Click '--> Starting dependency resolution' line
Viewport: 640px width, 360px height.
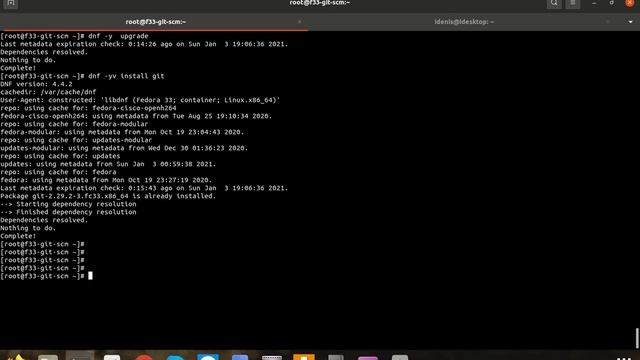pyautogui.click(x=68, y=204)
